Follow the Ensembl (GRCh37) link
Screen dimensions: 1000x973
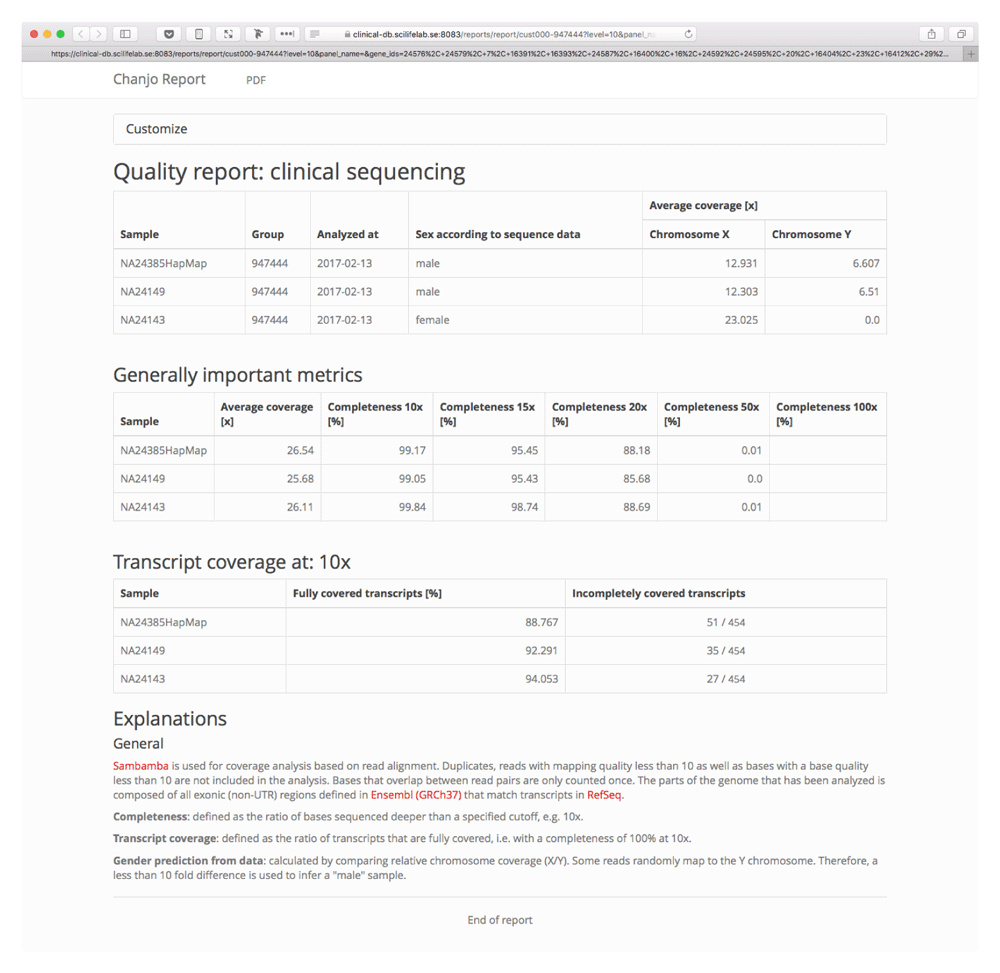(x=416, y=795)
